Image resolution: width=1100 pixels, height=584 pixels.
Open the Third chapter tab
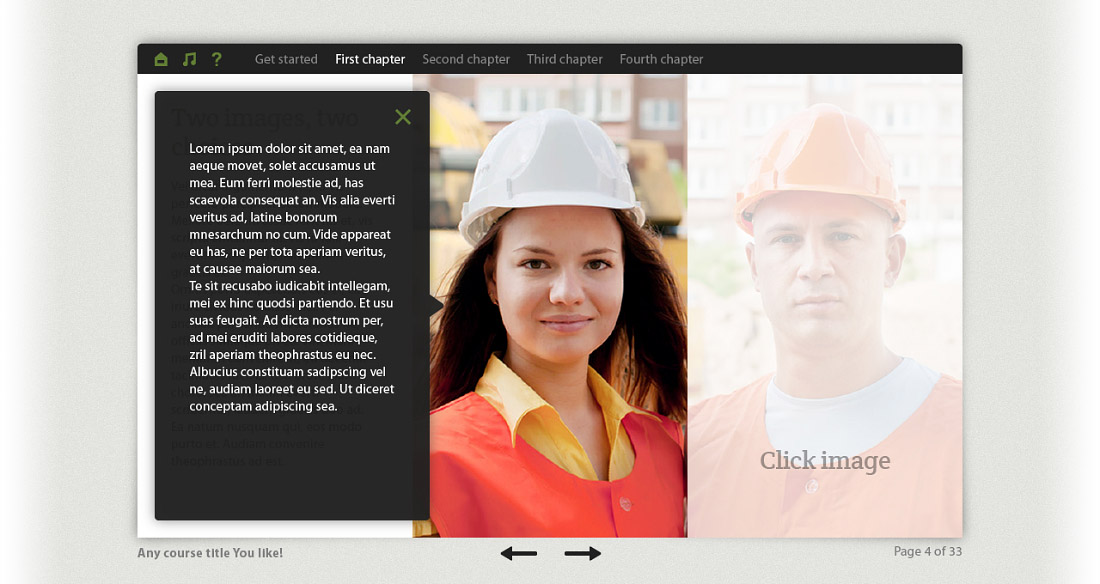pyautogui.click(x=565, y=60)
